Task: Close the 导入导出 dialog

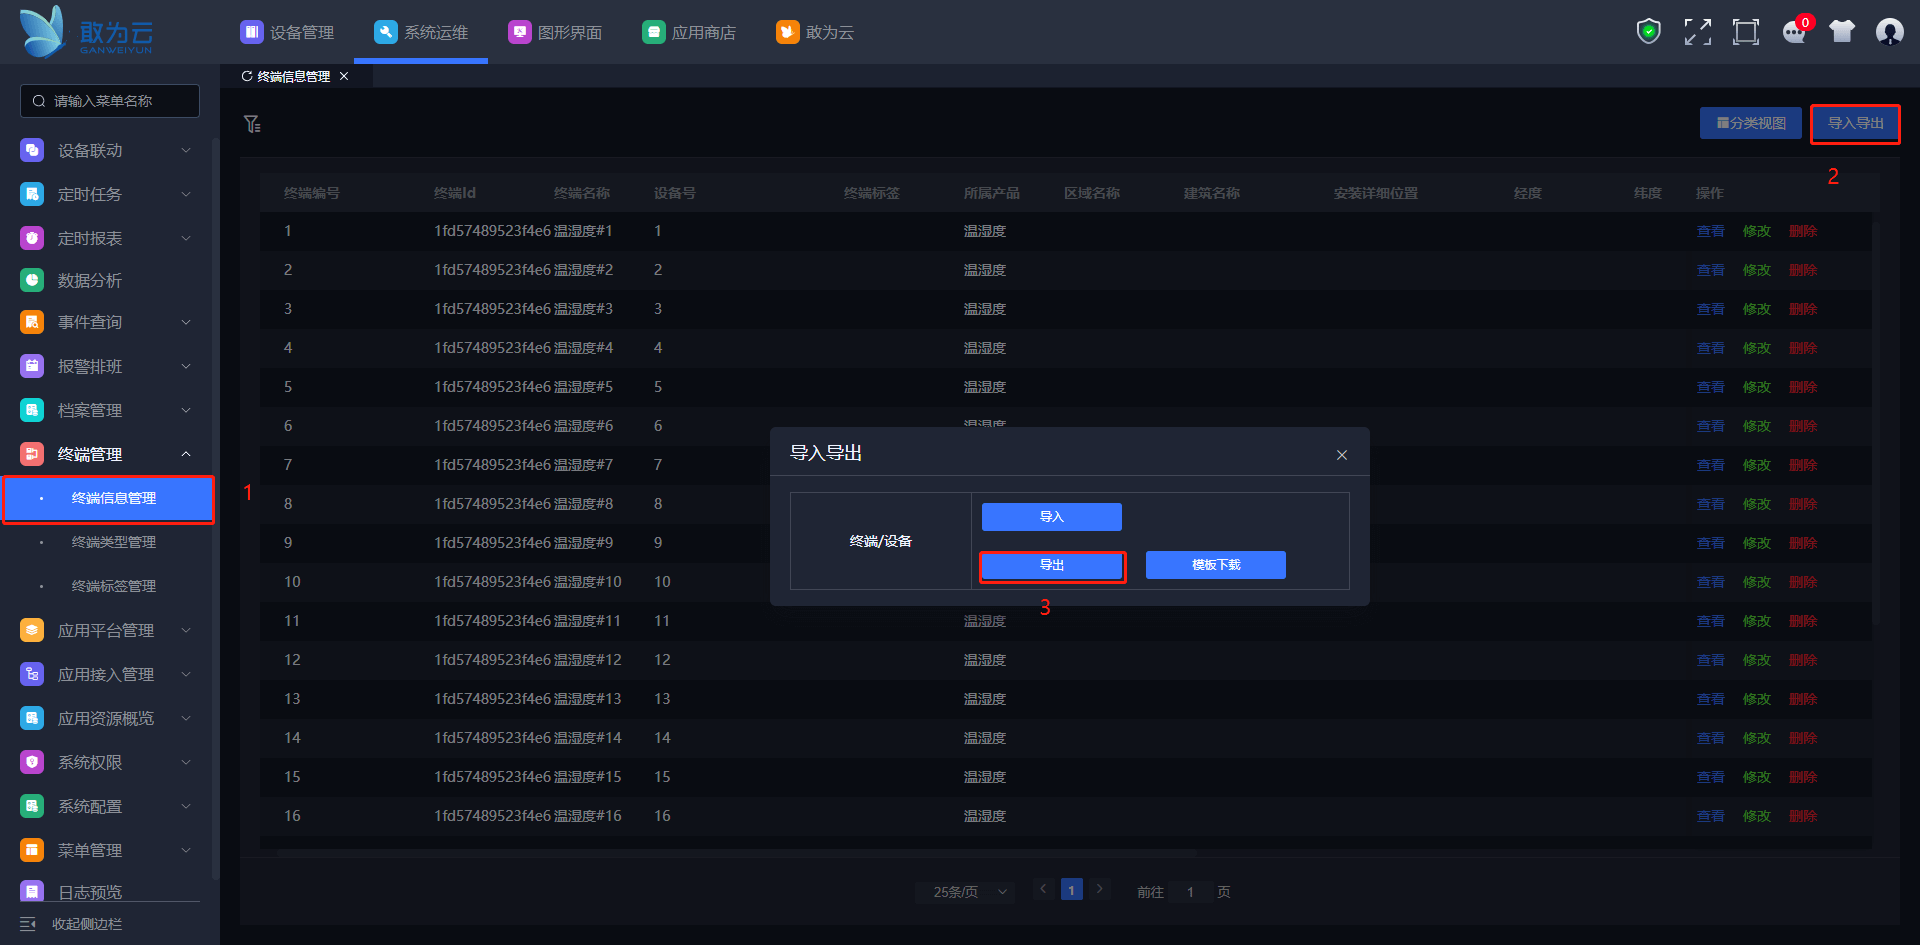Action: (x=1341, y=455)
